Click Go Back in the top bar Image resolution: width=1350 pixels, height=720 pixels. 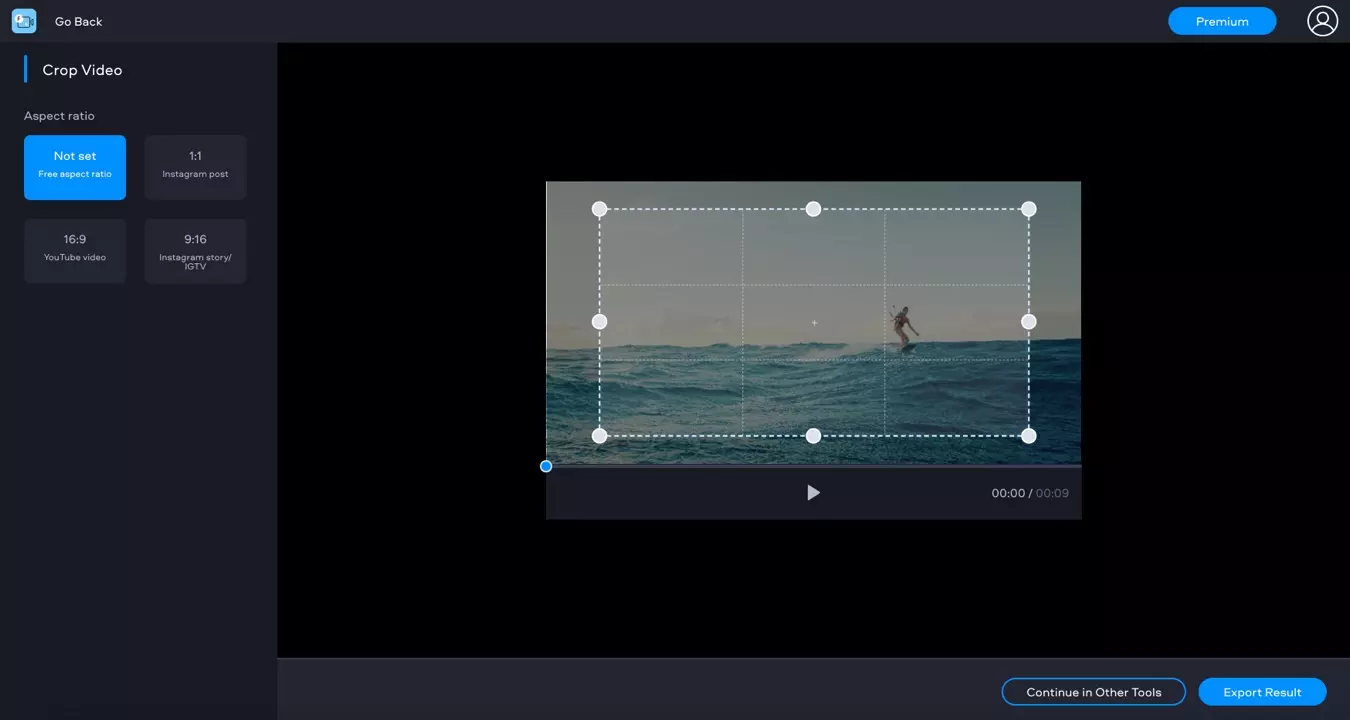point(78,20)
